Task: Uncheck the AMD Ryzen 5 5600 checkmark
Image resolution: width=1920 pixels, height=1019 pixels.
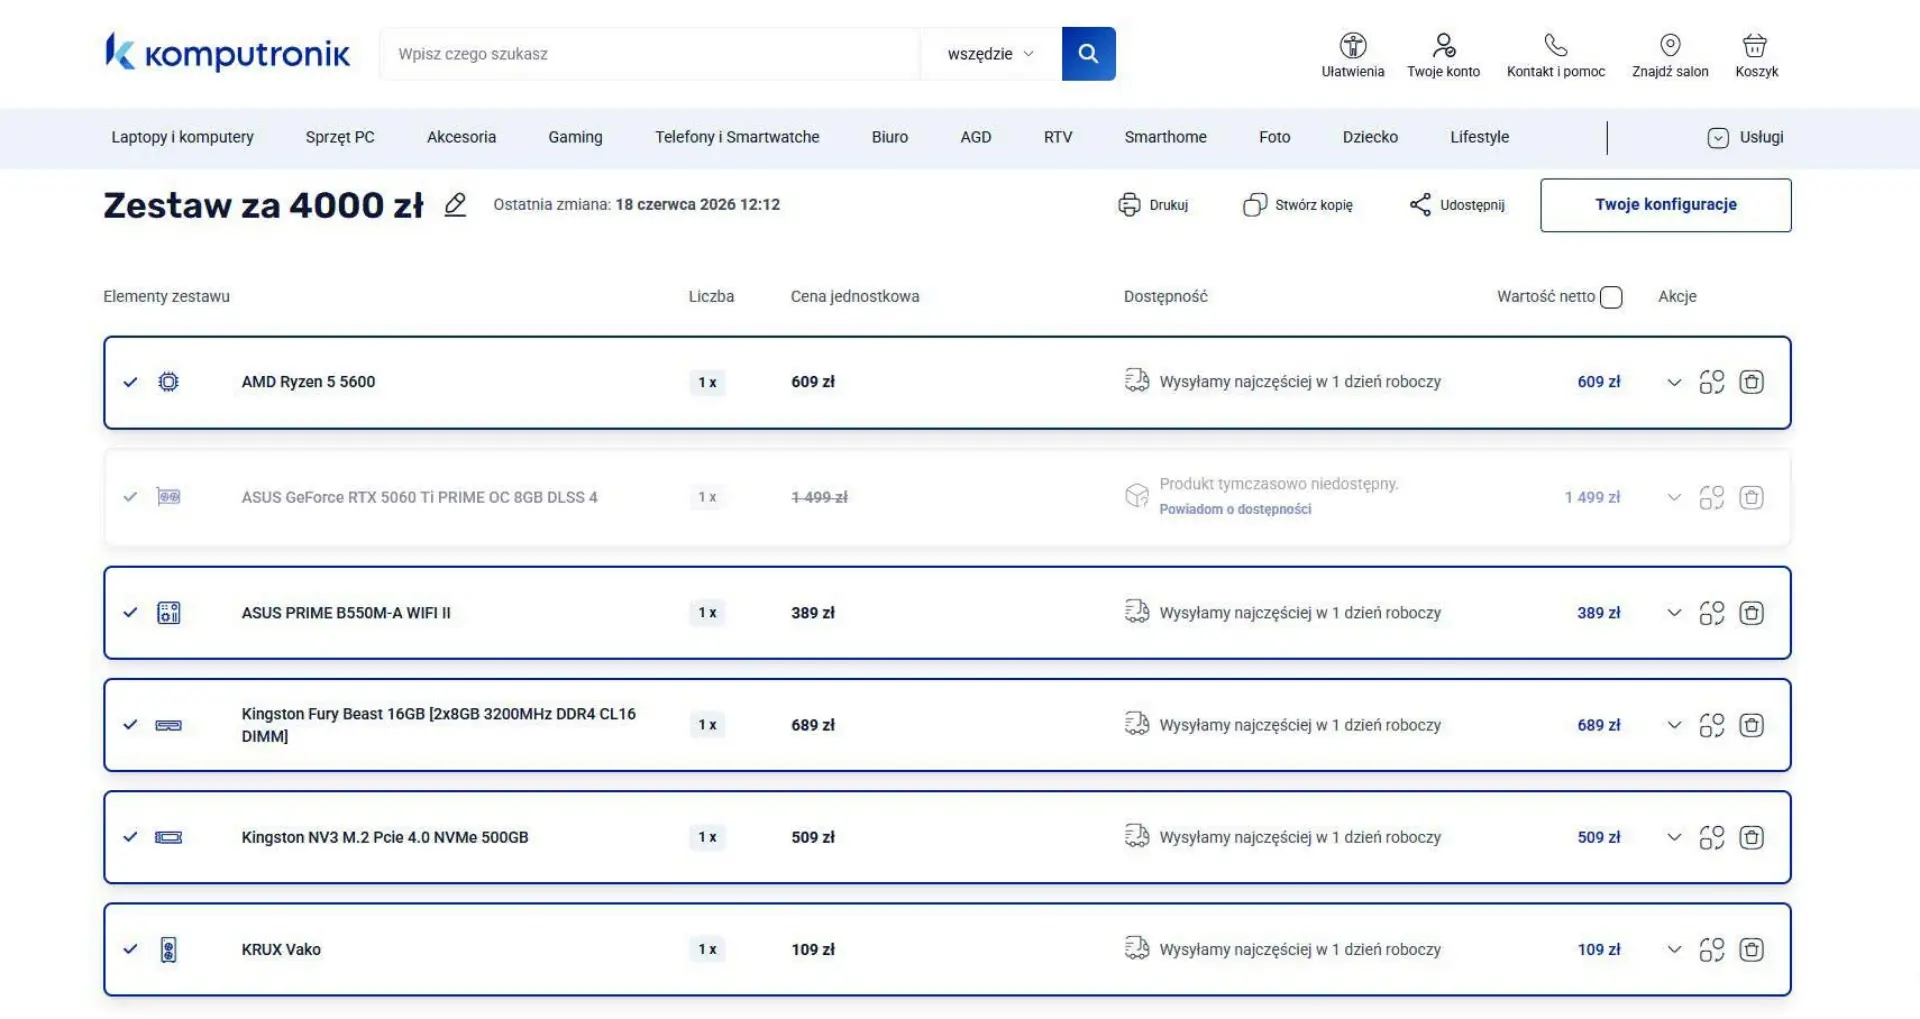Action: pyautogui.click(x=130, y=382)
